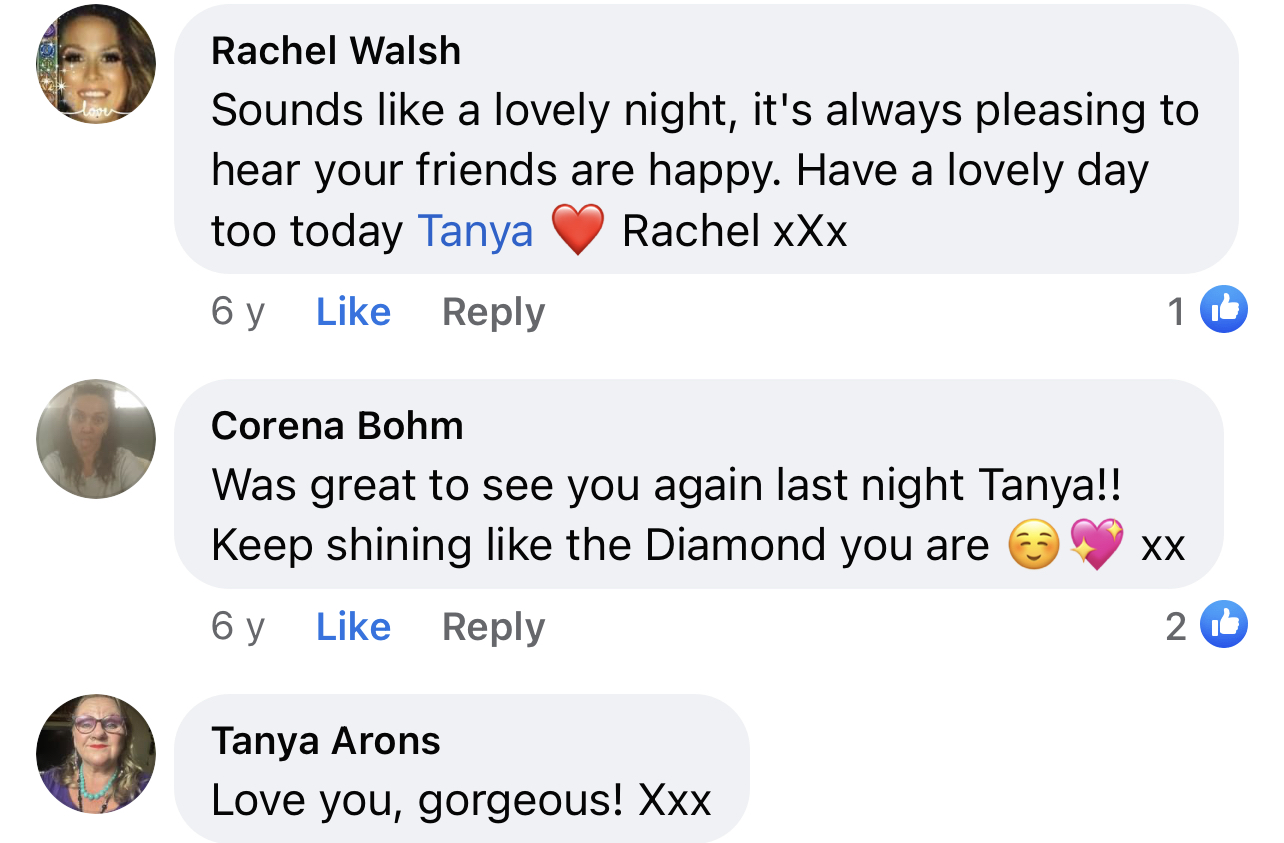Image resolution: width=1284 pixels, height=843 pixels.
Task: Reply to Corena Bohm's comment
Action: (493, 628)
